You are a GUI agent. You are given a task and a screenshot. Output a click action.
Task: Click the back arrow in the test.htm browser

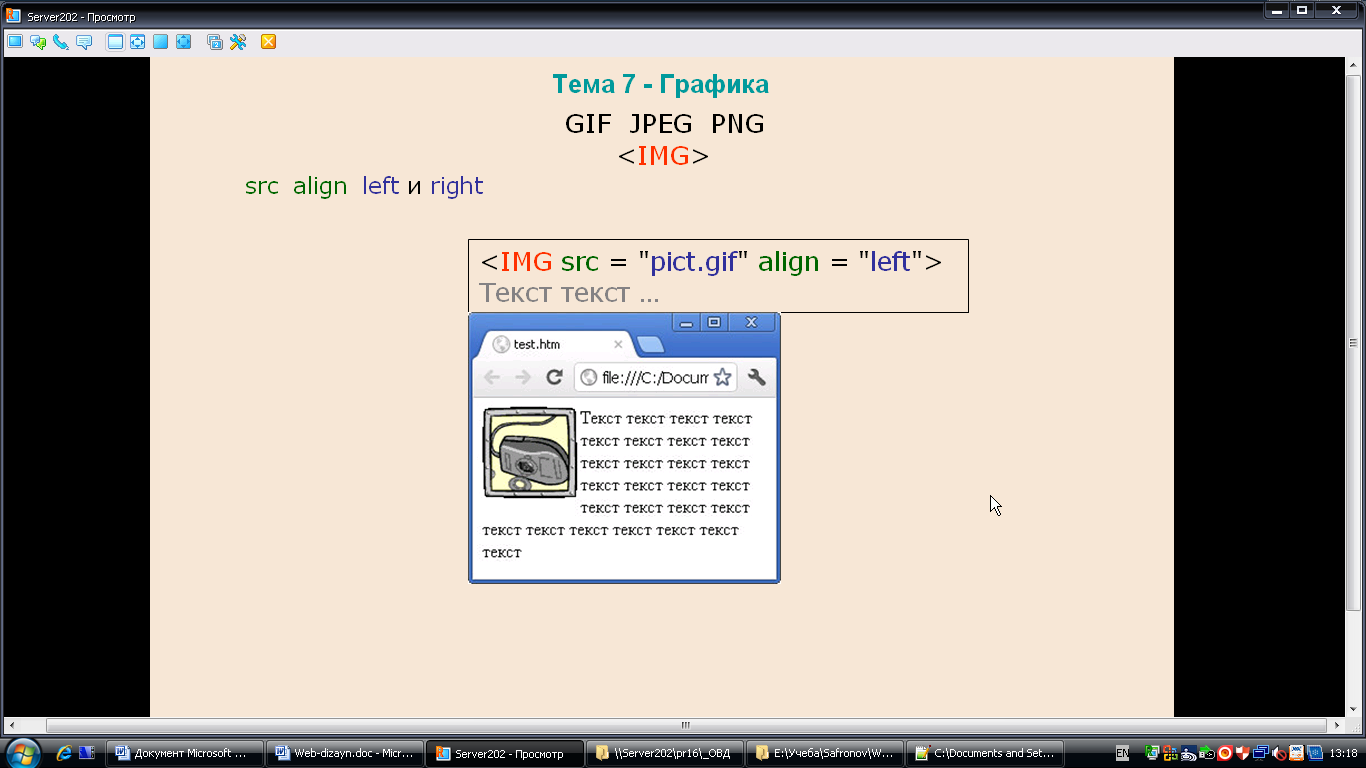492,377
